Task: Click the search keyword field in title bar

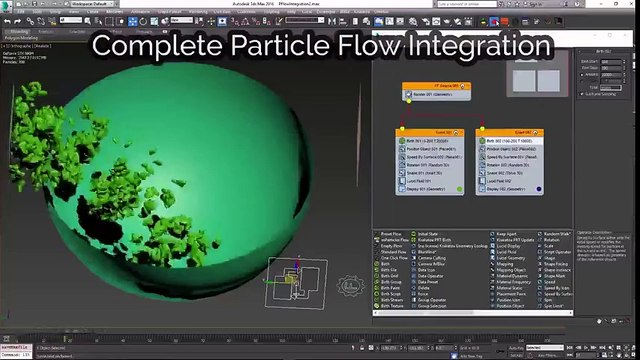Action: 467,4
